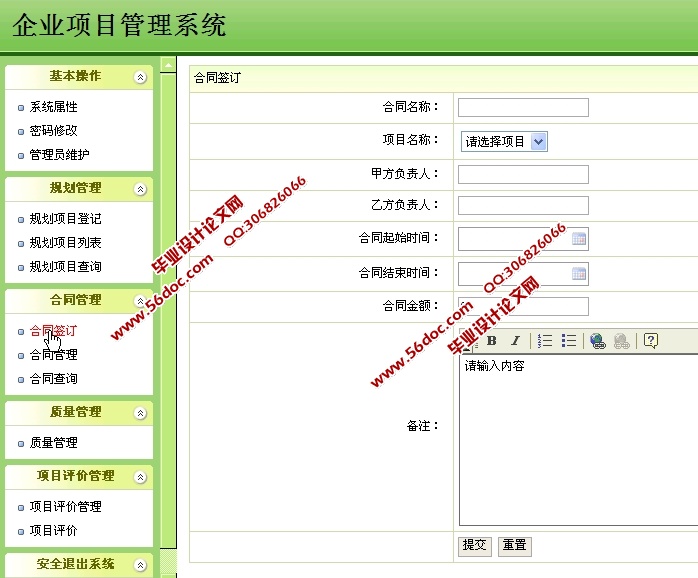Click into the 备注 rich text area
This screenshot has width=698, height=578.
578,440
